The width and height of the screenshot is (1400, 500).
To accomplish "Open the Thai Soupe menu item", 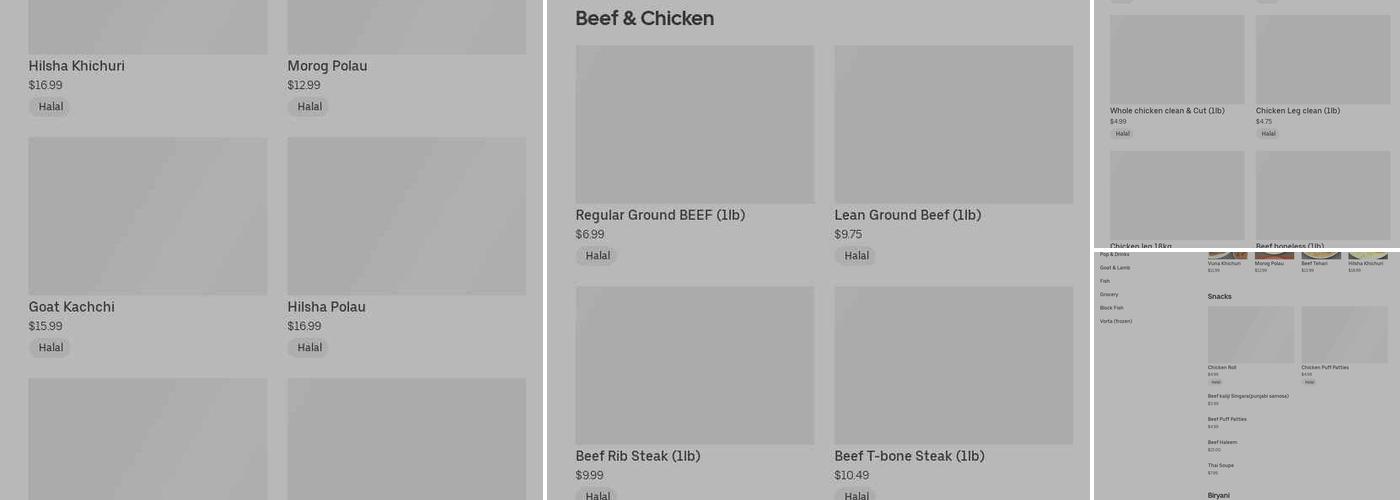I will pos(1221,465).
